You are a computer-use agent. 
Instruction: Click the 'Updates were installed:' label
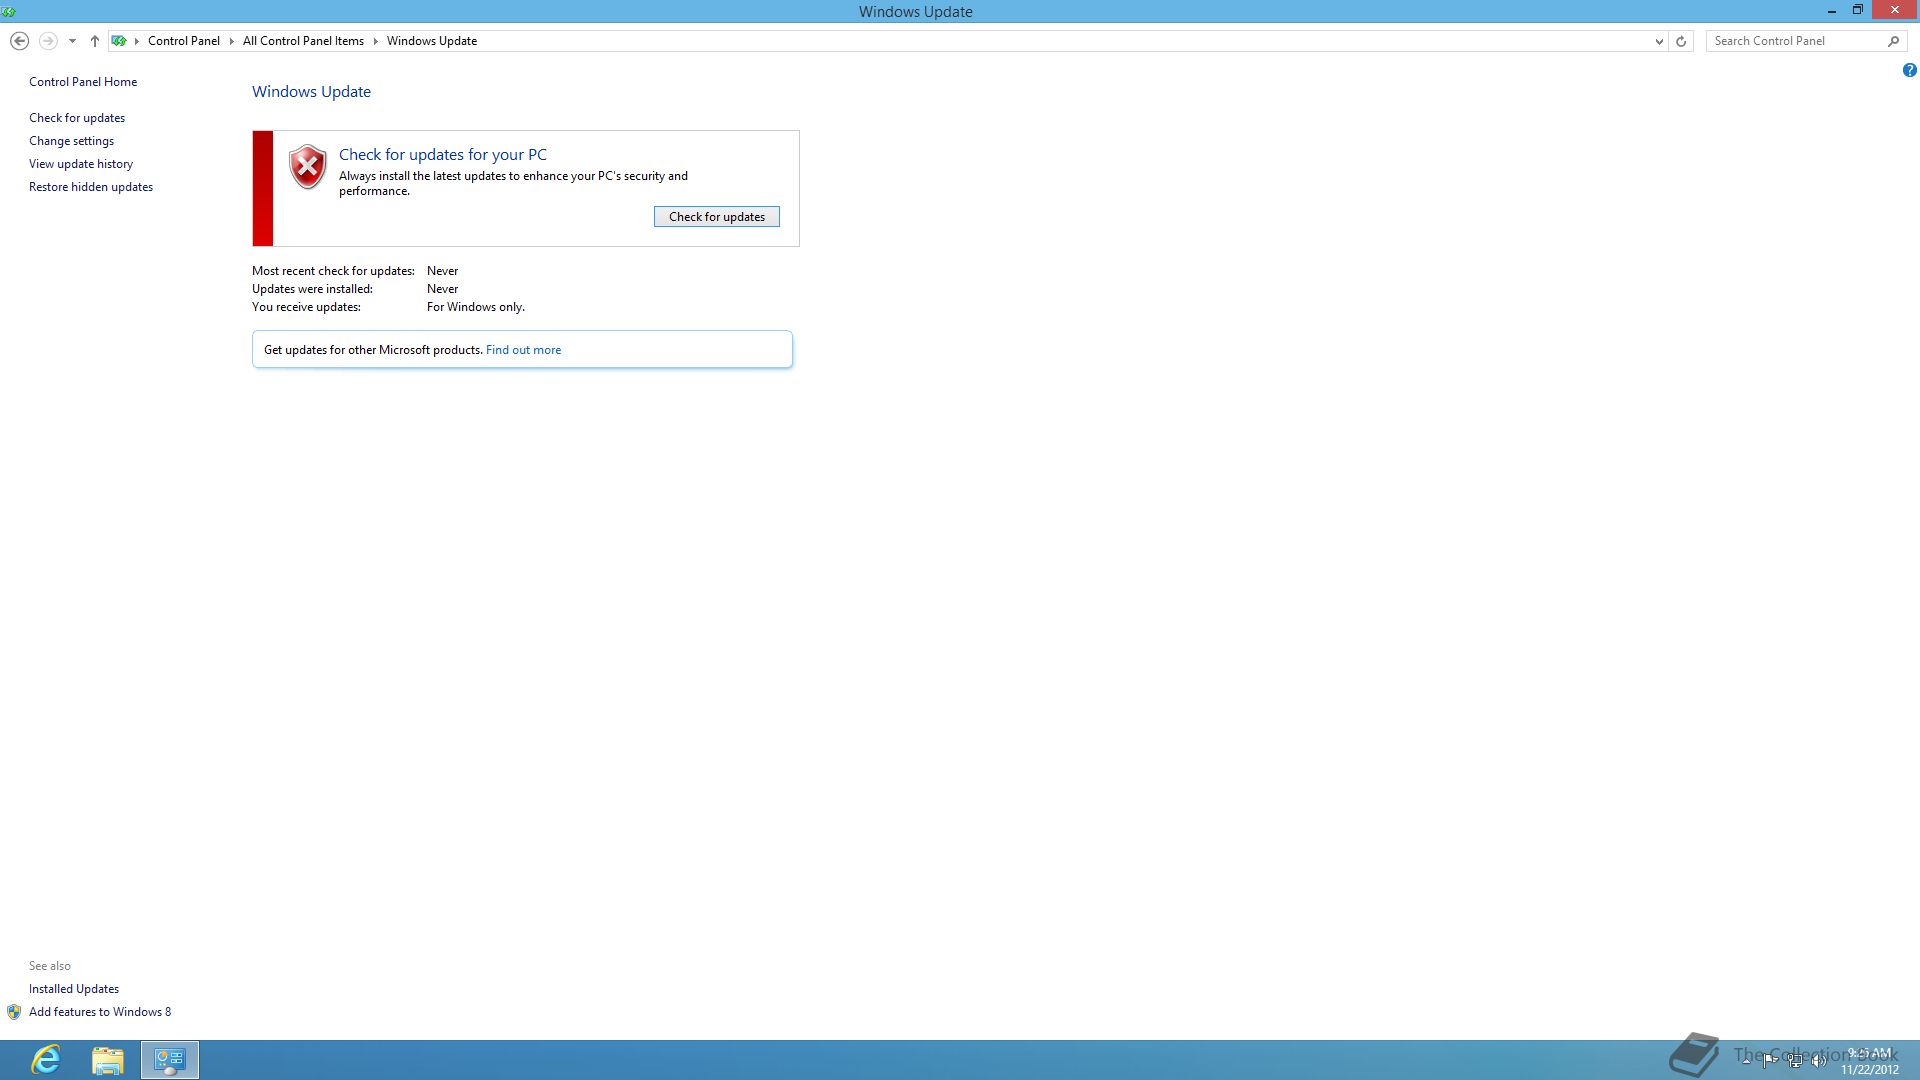coord(312,289)
